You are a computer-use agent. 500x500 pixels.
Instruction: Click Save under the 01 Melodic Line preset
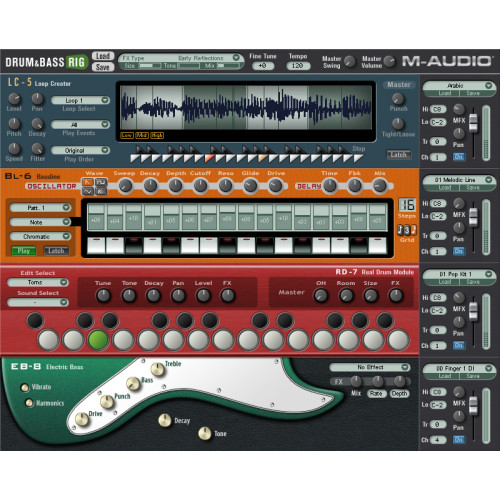point(473,188)
